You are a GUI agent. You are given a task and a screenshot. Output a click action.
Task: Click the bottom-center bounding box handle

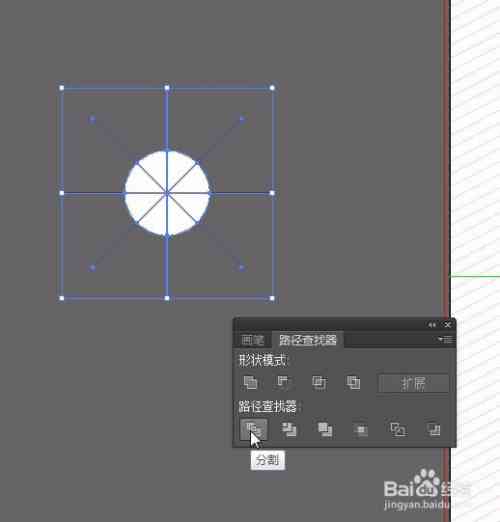click(167, 298)
